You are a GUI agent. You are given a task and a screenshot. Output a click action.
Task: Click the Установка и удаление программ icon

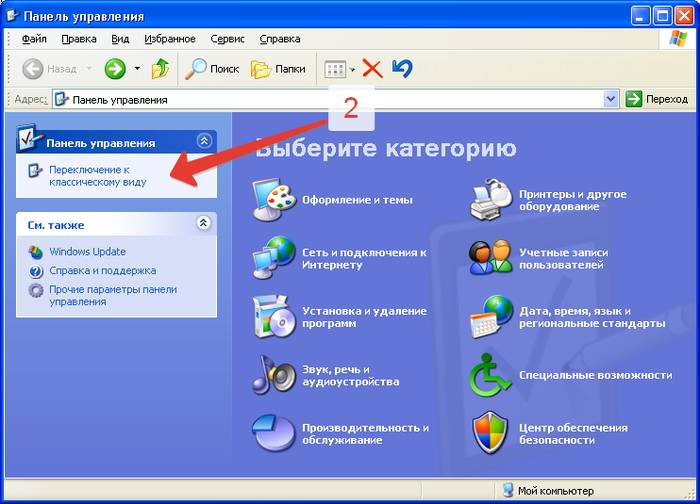pos(273,316)
